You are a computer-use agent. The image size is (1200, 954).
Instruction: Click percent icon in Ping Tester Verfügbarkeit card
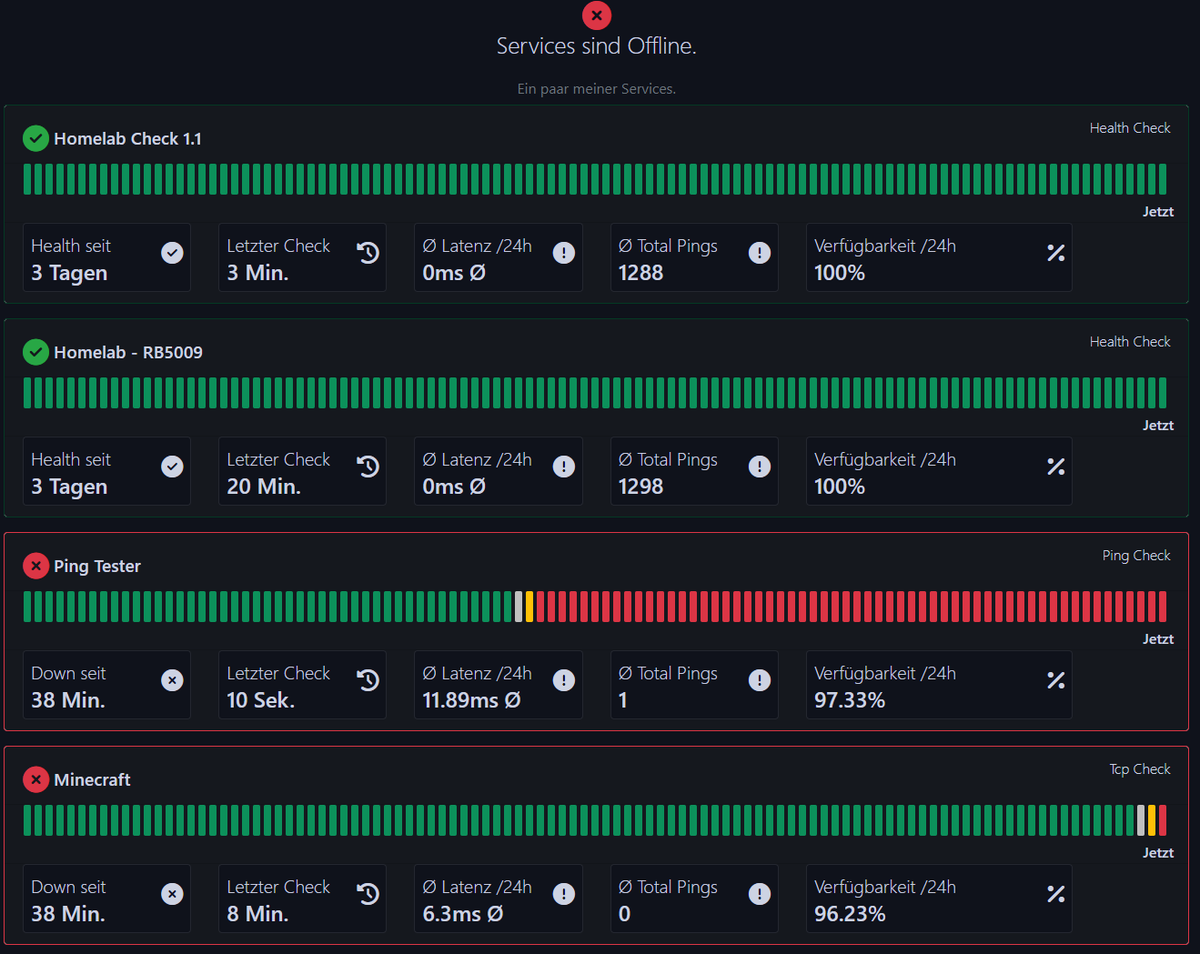[1055, 681]
